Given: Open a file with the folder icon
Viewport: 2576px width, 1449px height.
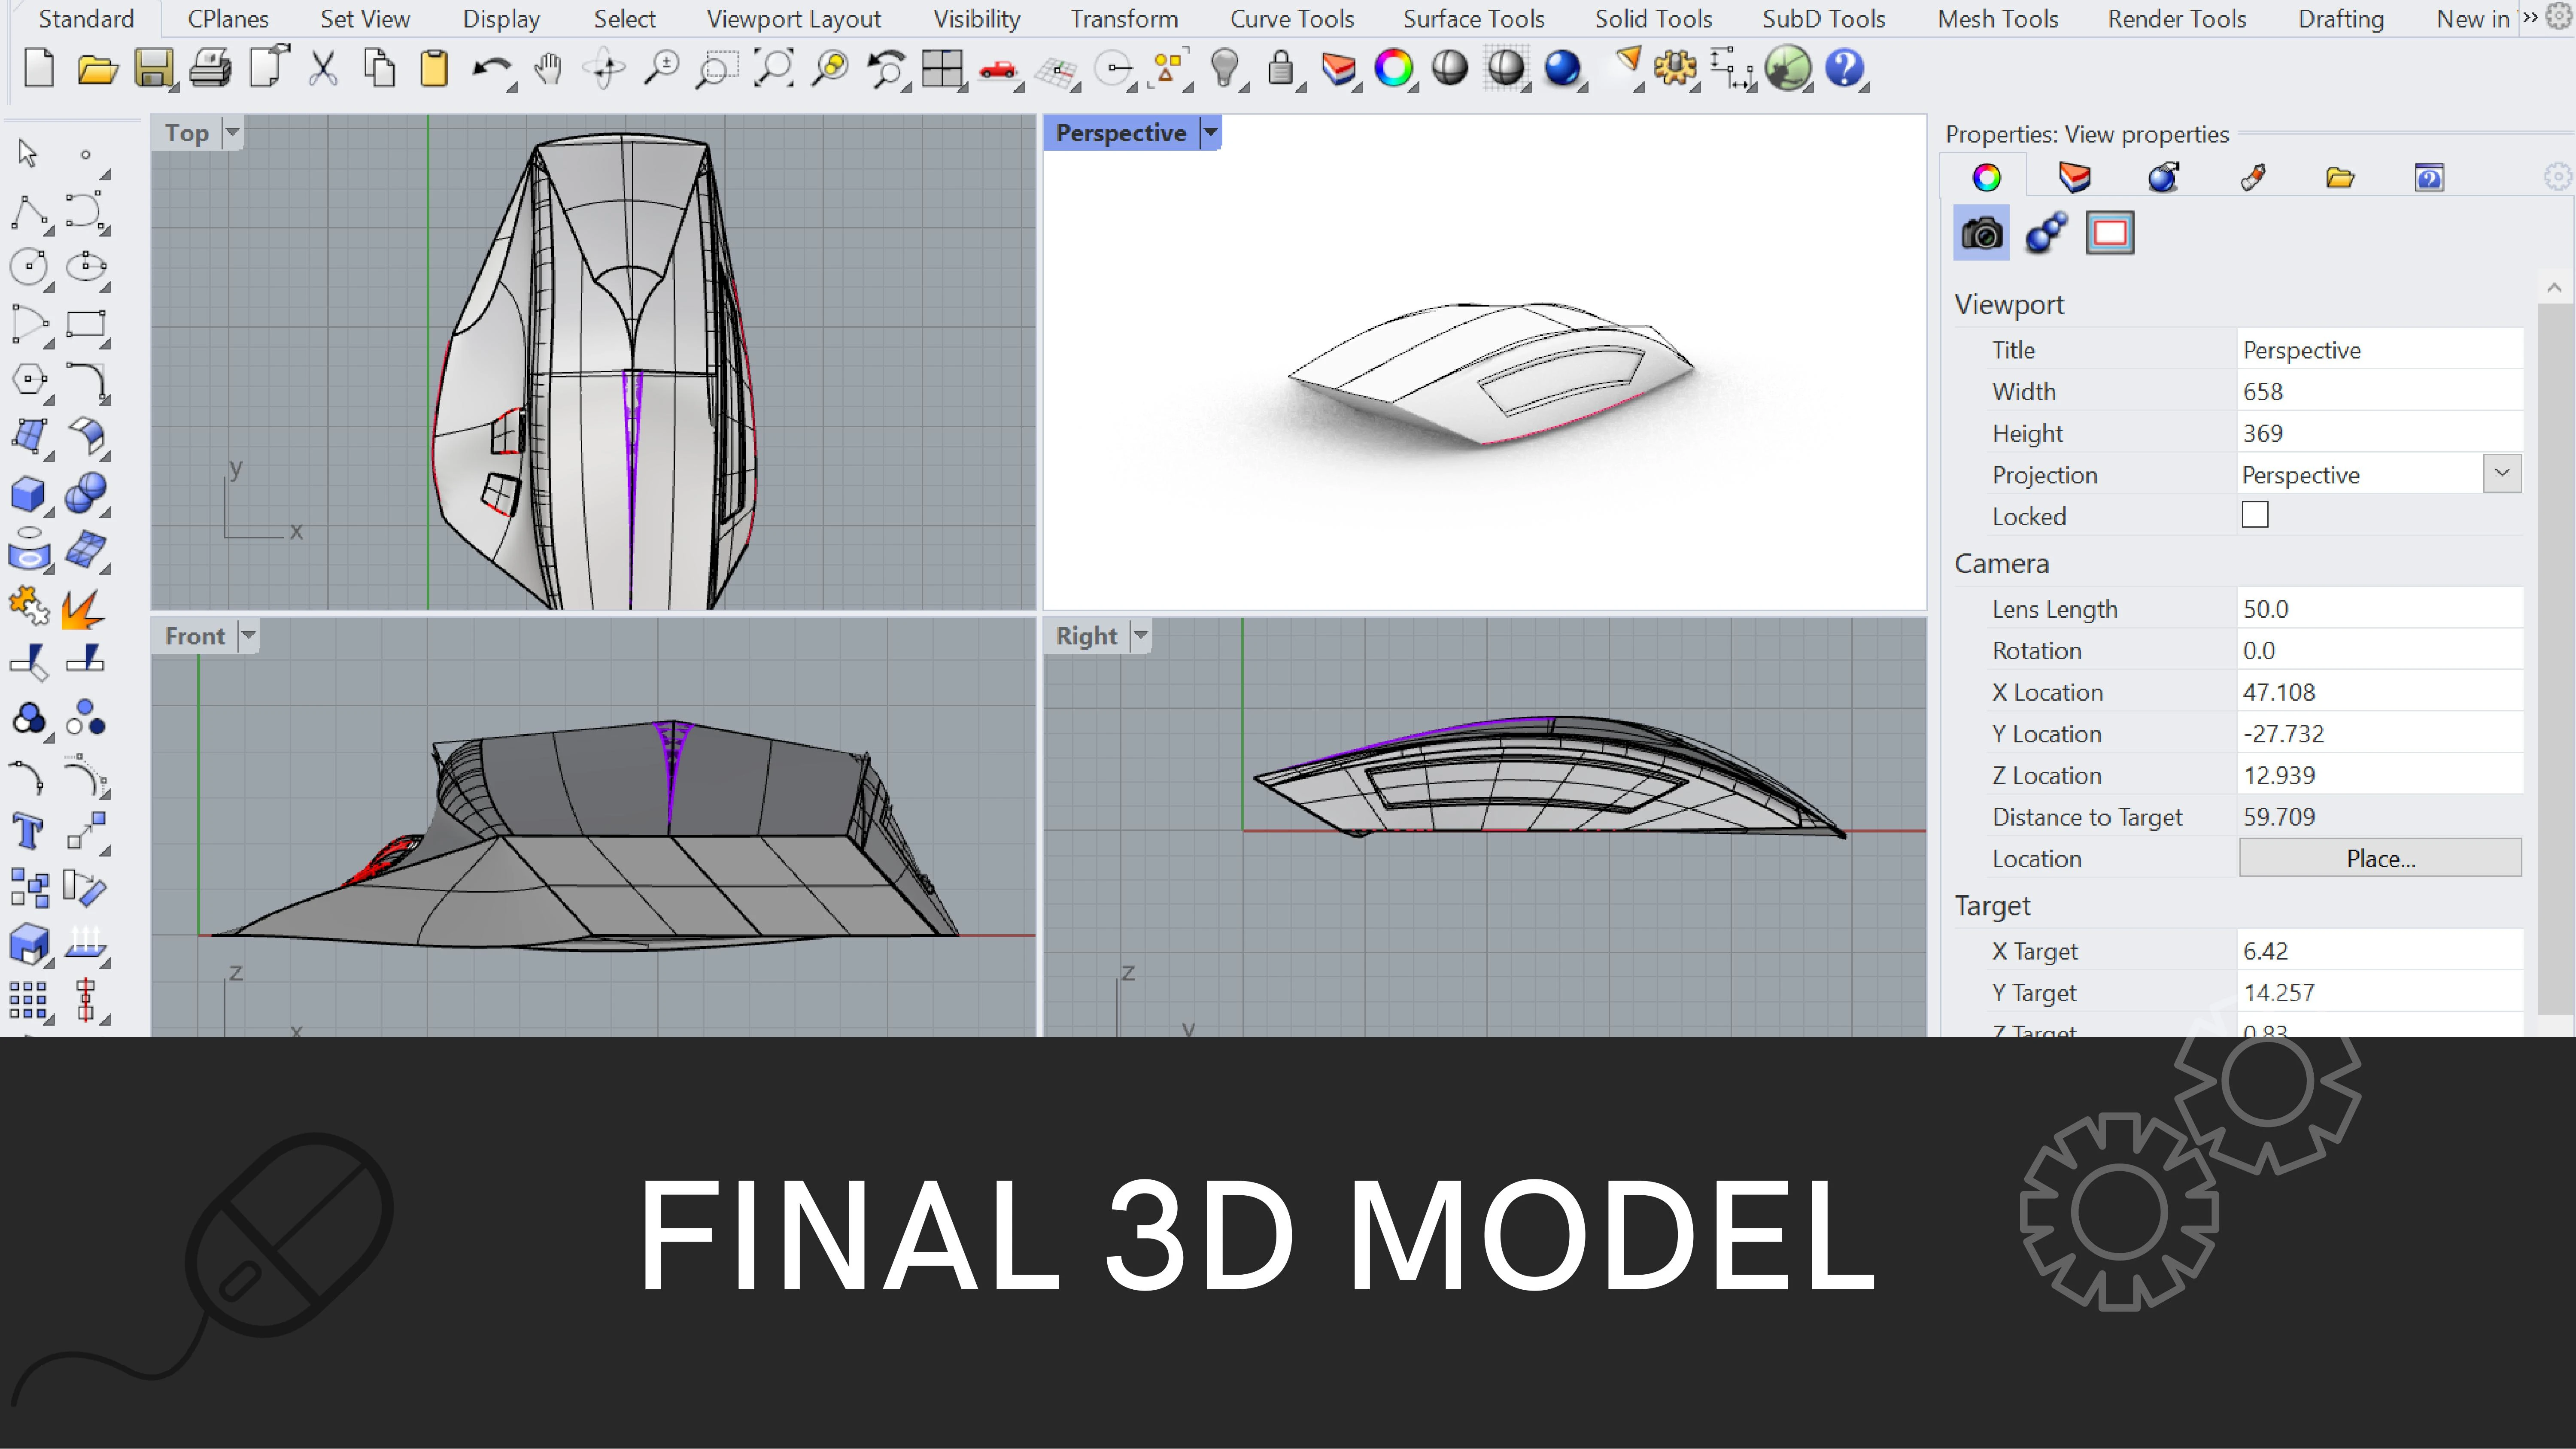Looking at the screenshot, I should coord(97,69).
